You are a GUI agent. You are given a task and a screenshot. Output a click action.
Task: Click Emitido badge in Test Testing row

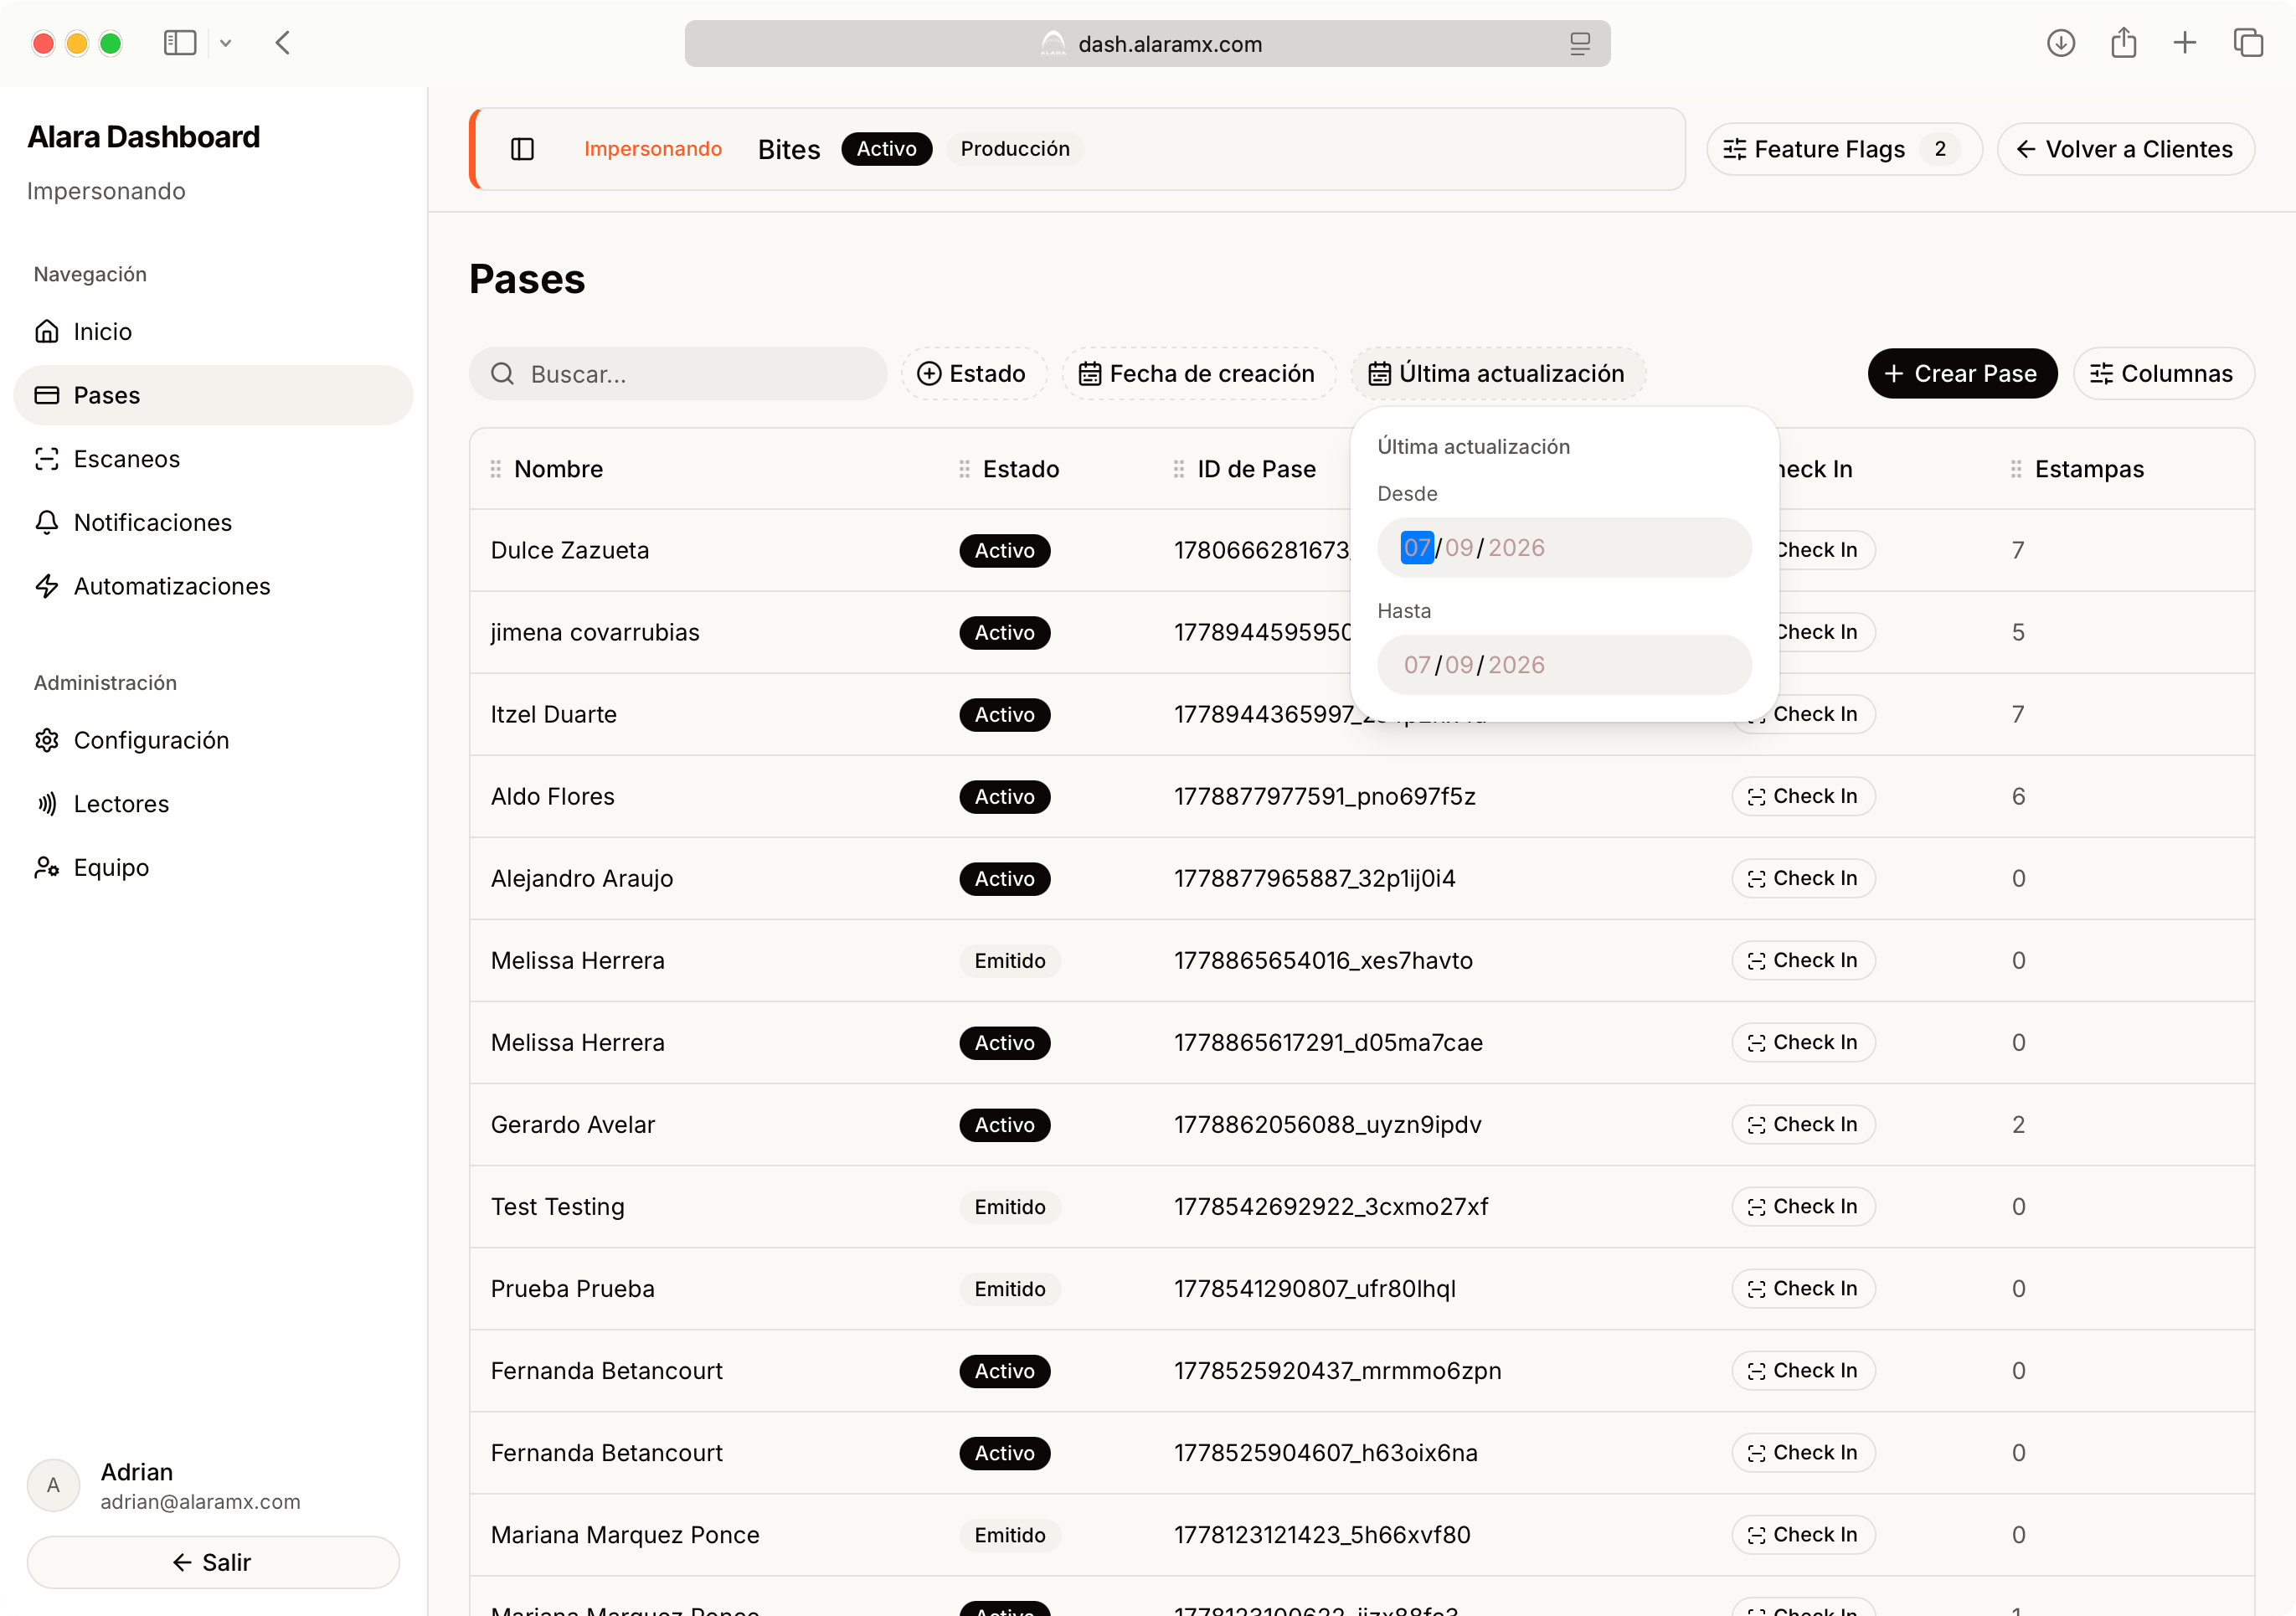pos(1010,1206)
